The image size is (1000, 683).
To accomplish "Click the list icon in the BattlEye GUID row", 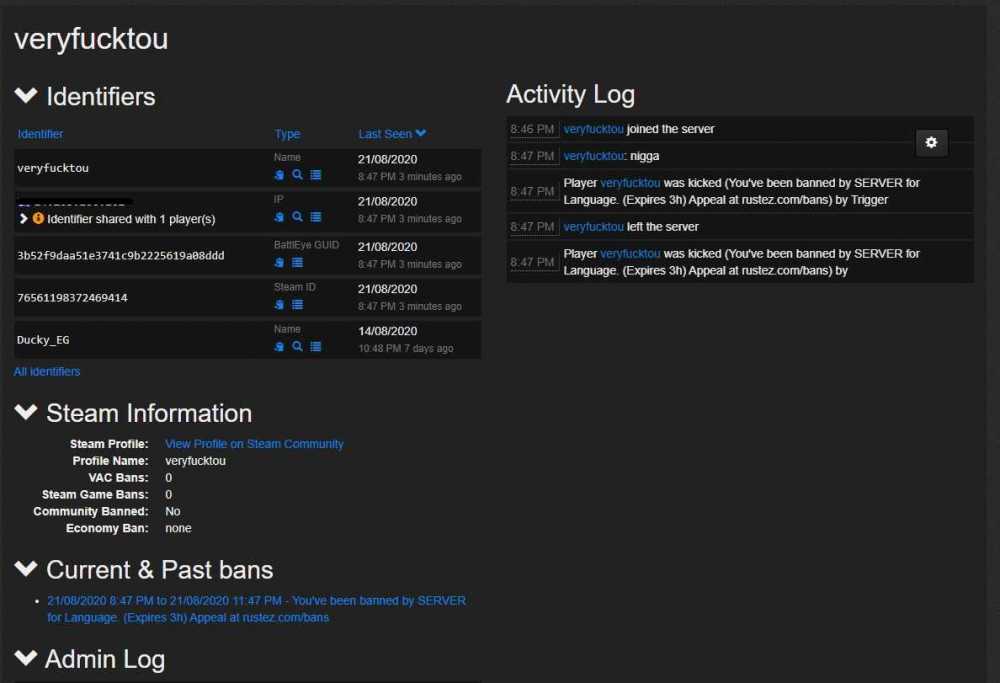I will click(x=297, y=263).
